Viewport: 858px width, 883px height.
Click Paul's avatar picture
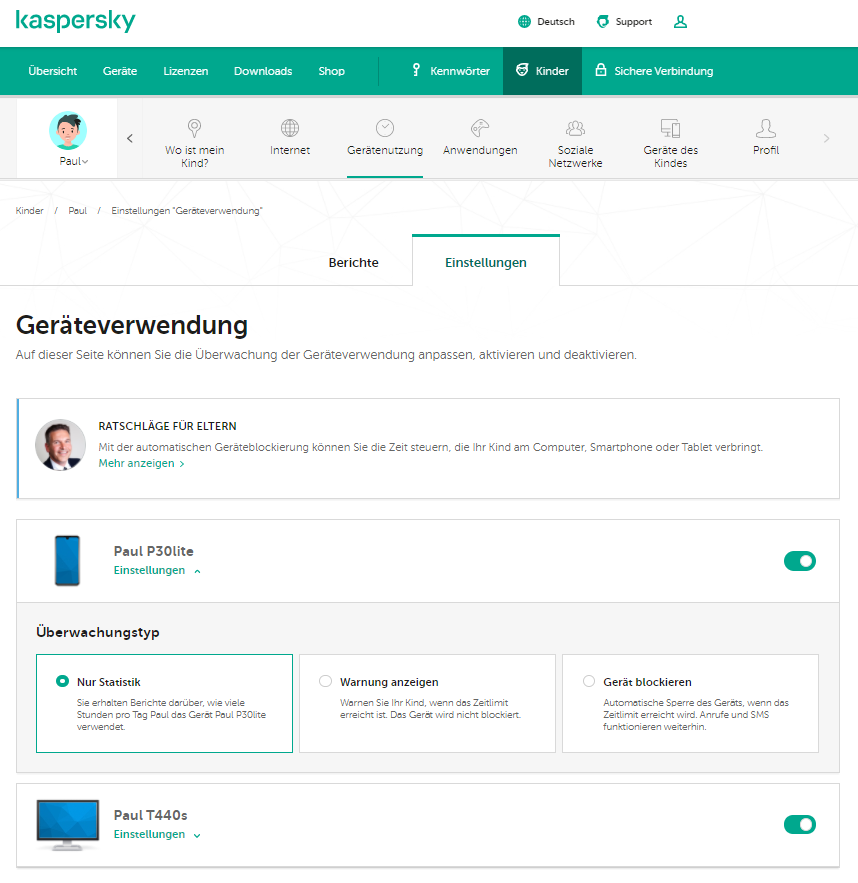(x=68, y=131)
